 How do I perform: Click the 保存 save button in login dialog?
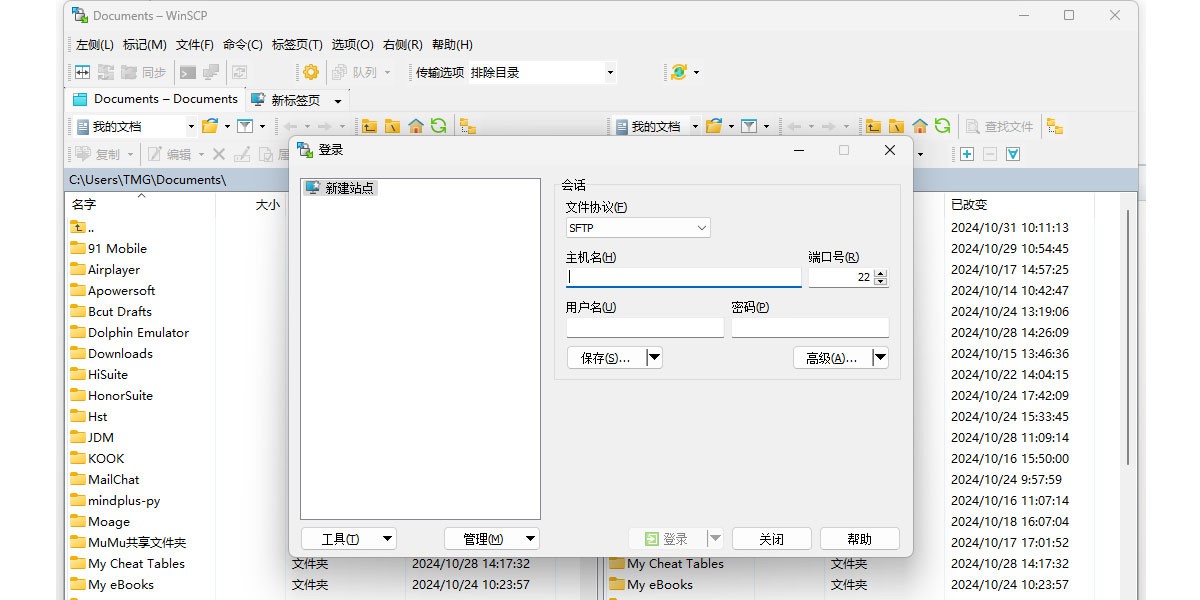coord(606,357)
